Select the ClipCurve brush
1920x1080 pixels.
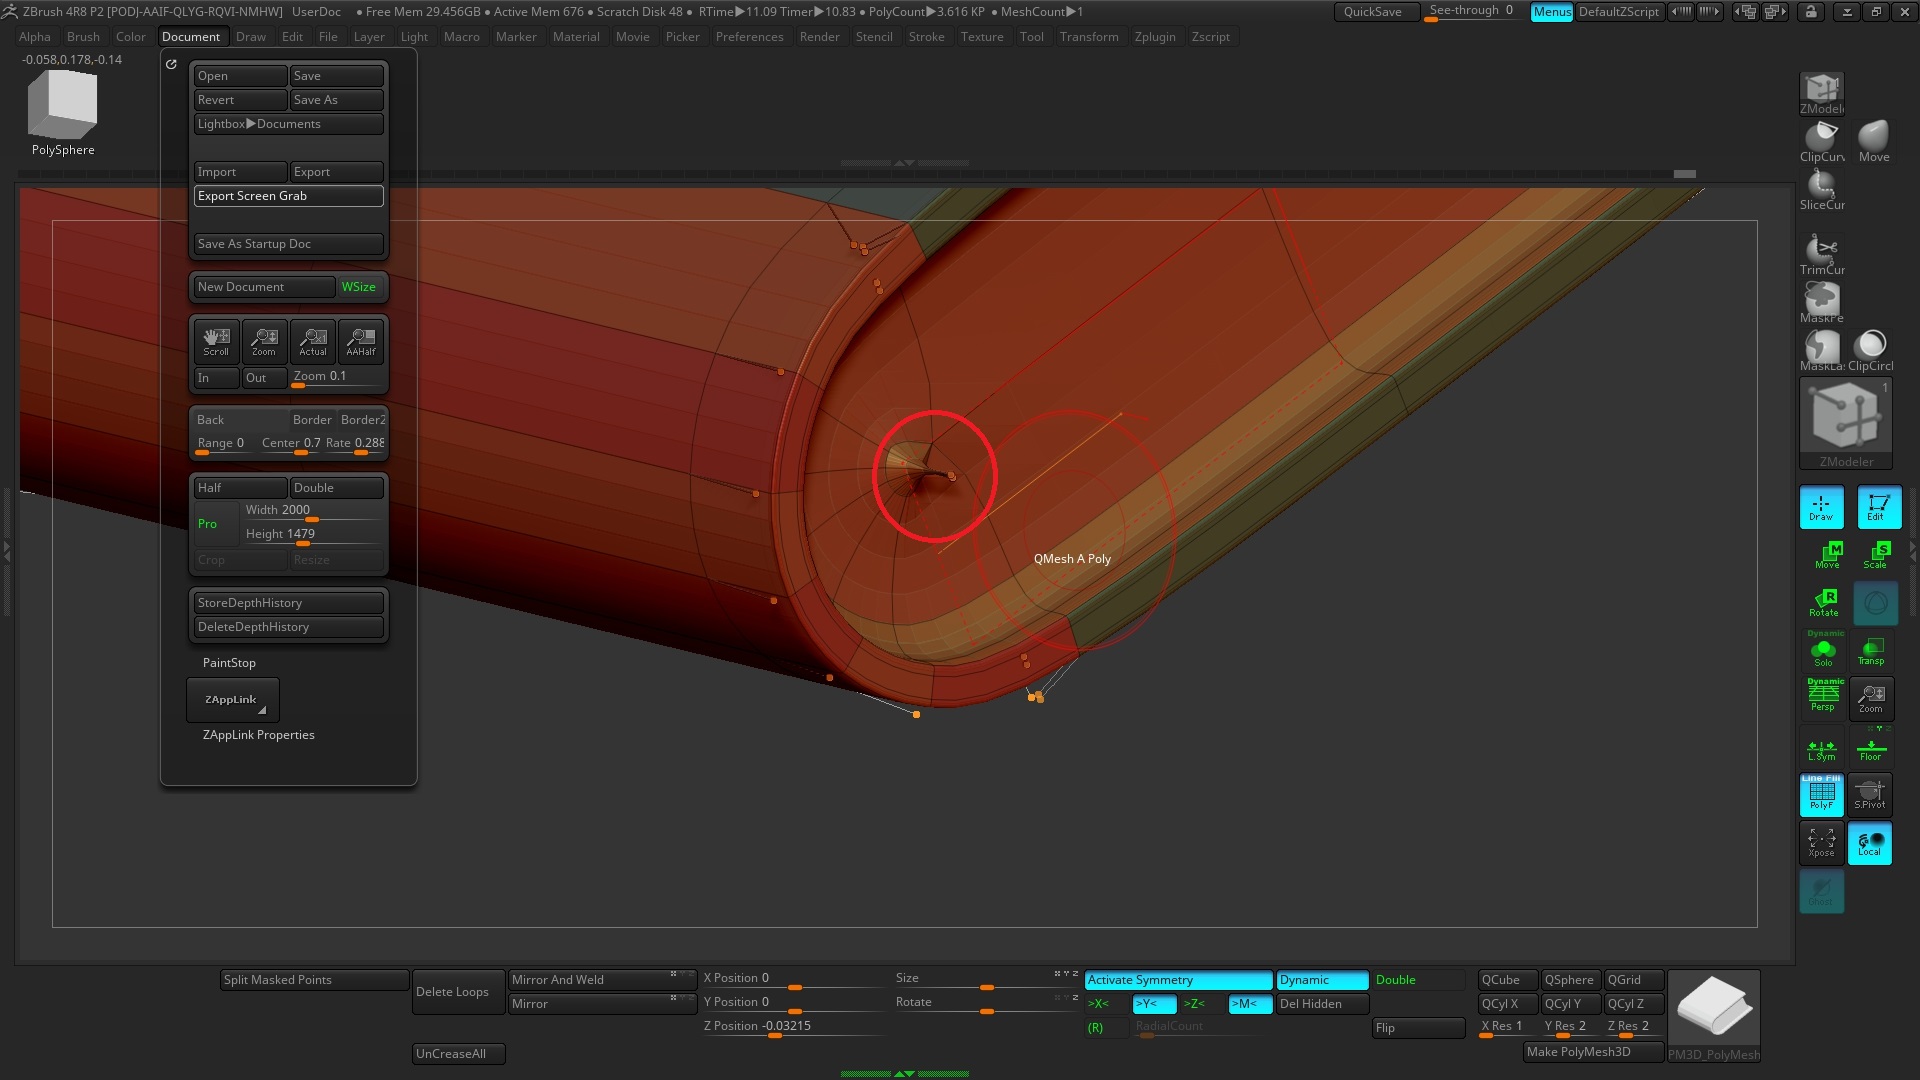click(x=1821, y=142)
